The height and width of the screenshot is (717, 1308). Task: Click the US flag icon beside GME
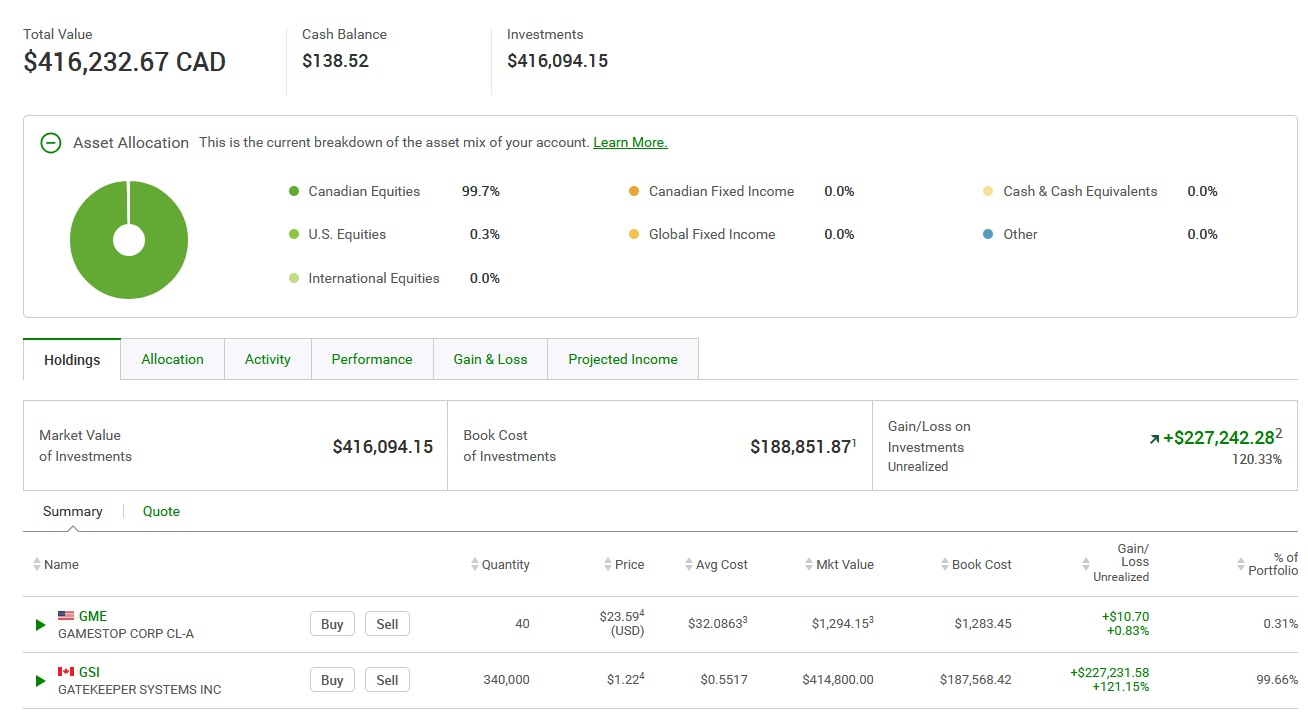[66, 616]
